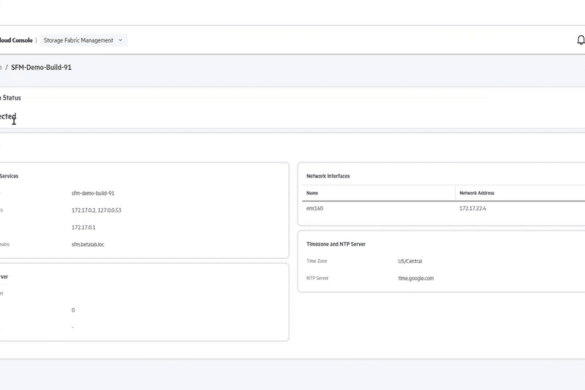Click the 172.17.22.4 network address
The height and width of the screenshot is (390, 585).
(x=473, y=209)
